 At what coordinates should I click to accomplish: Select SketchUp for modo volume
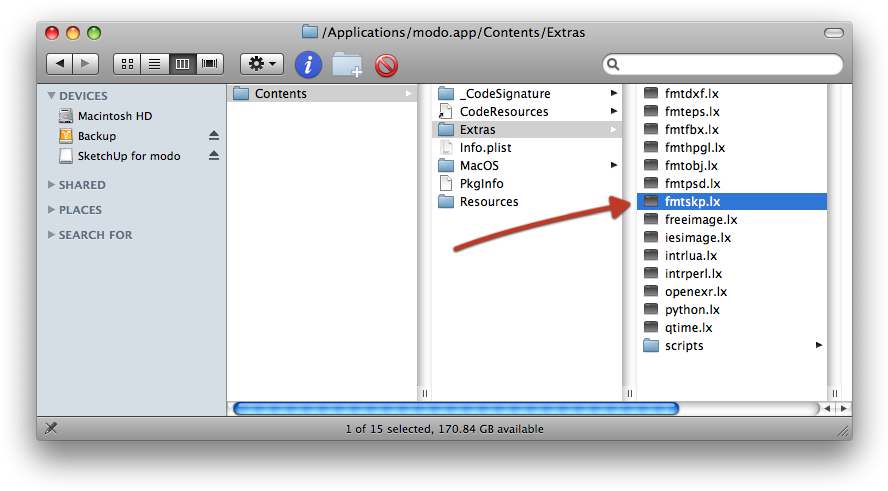(x=129, y=156)
